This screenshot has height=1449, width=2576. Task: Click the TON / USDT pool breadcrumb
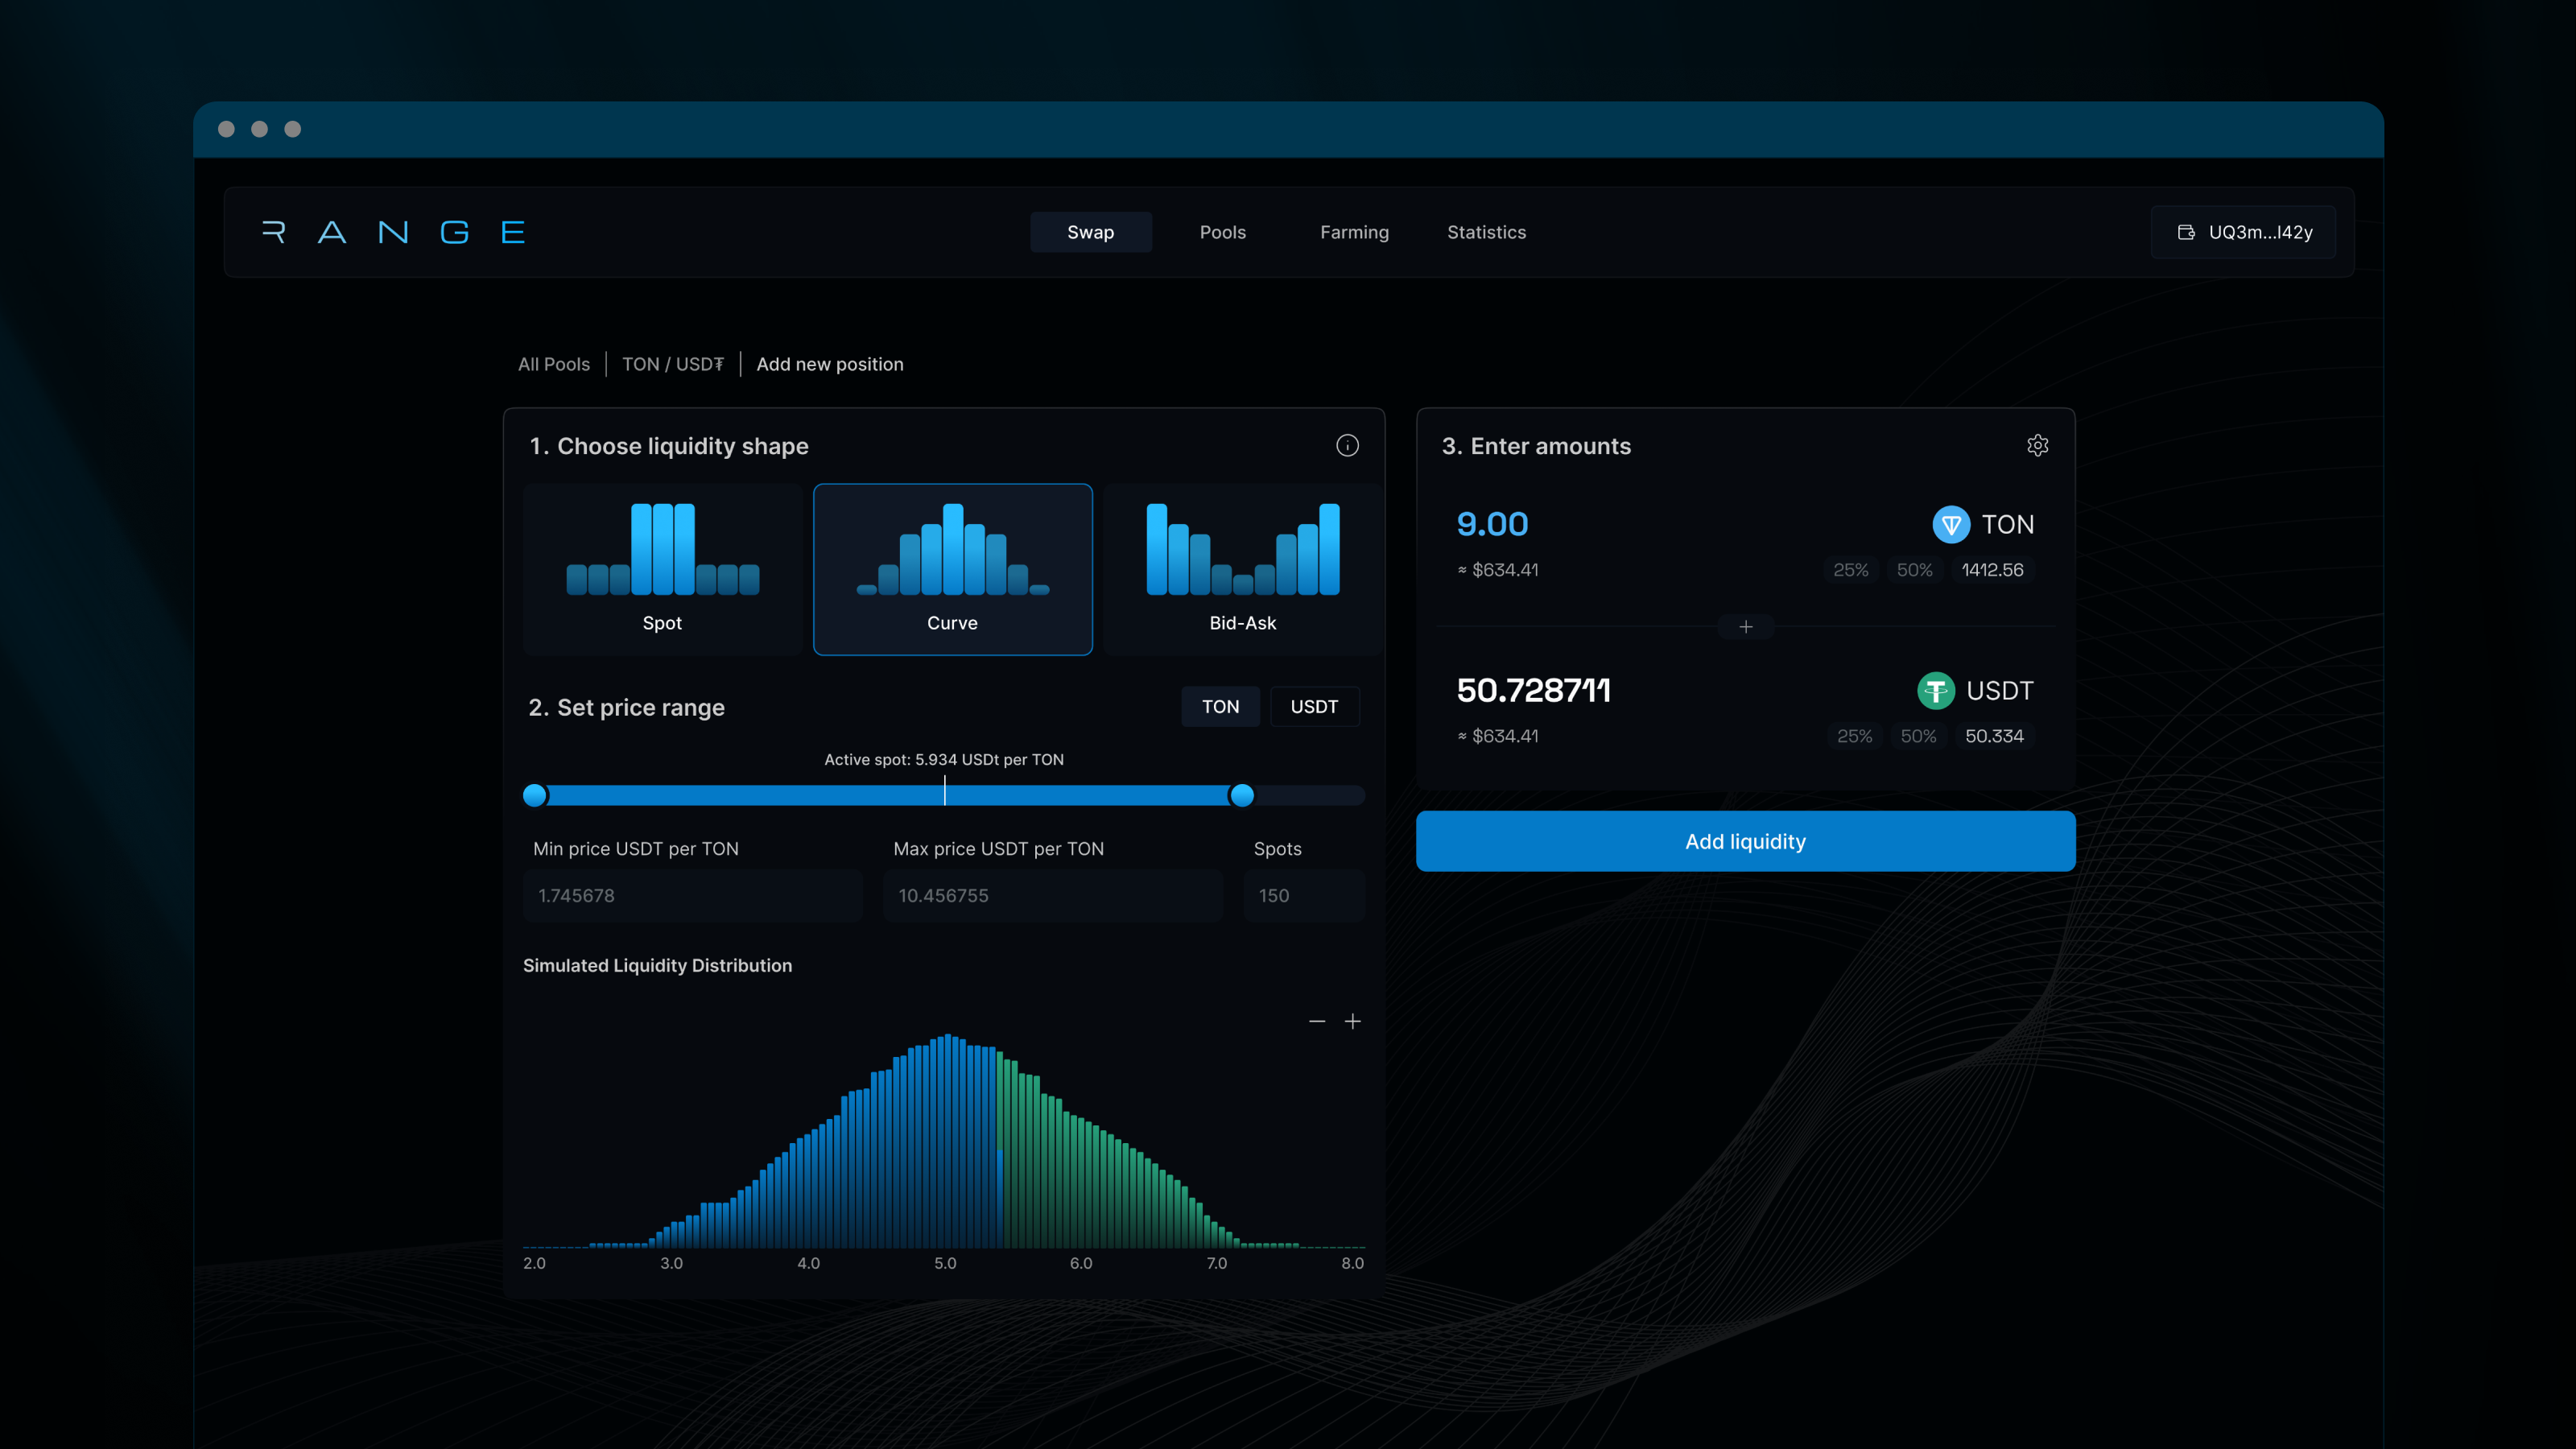(672, 364)
